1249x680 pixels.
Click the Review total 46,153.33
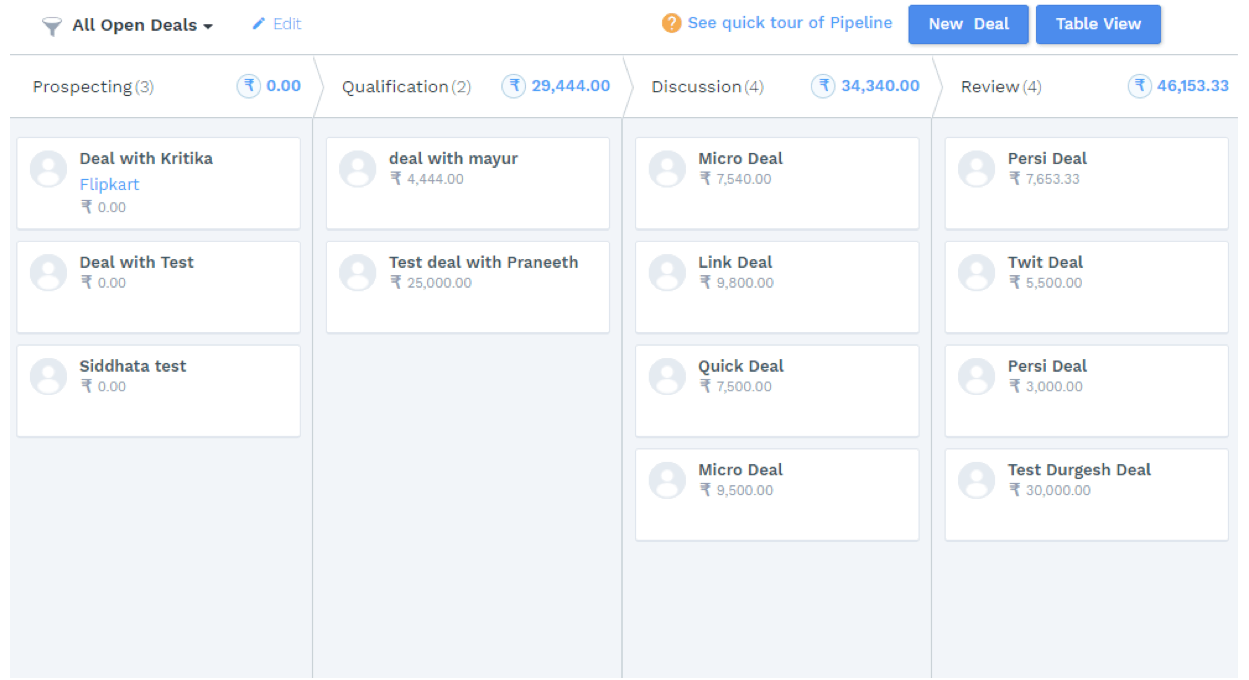click(1193, 86)
